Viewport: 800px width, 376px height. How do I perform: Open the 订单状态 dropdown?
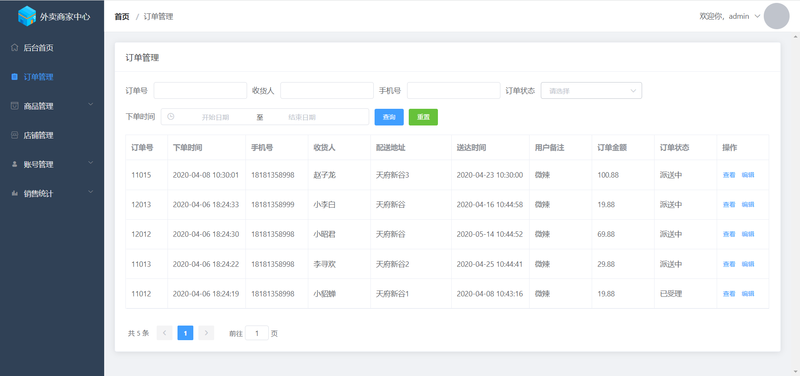pos(591,91)
